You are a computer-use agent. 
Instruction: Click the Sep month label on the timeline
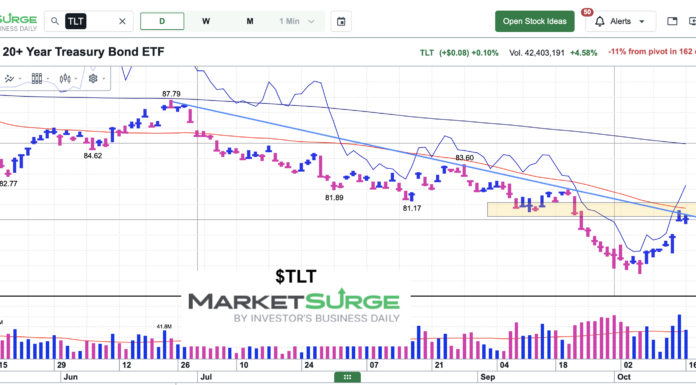487,377
